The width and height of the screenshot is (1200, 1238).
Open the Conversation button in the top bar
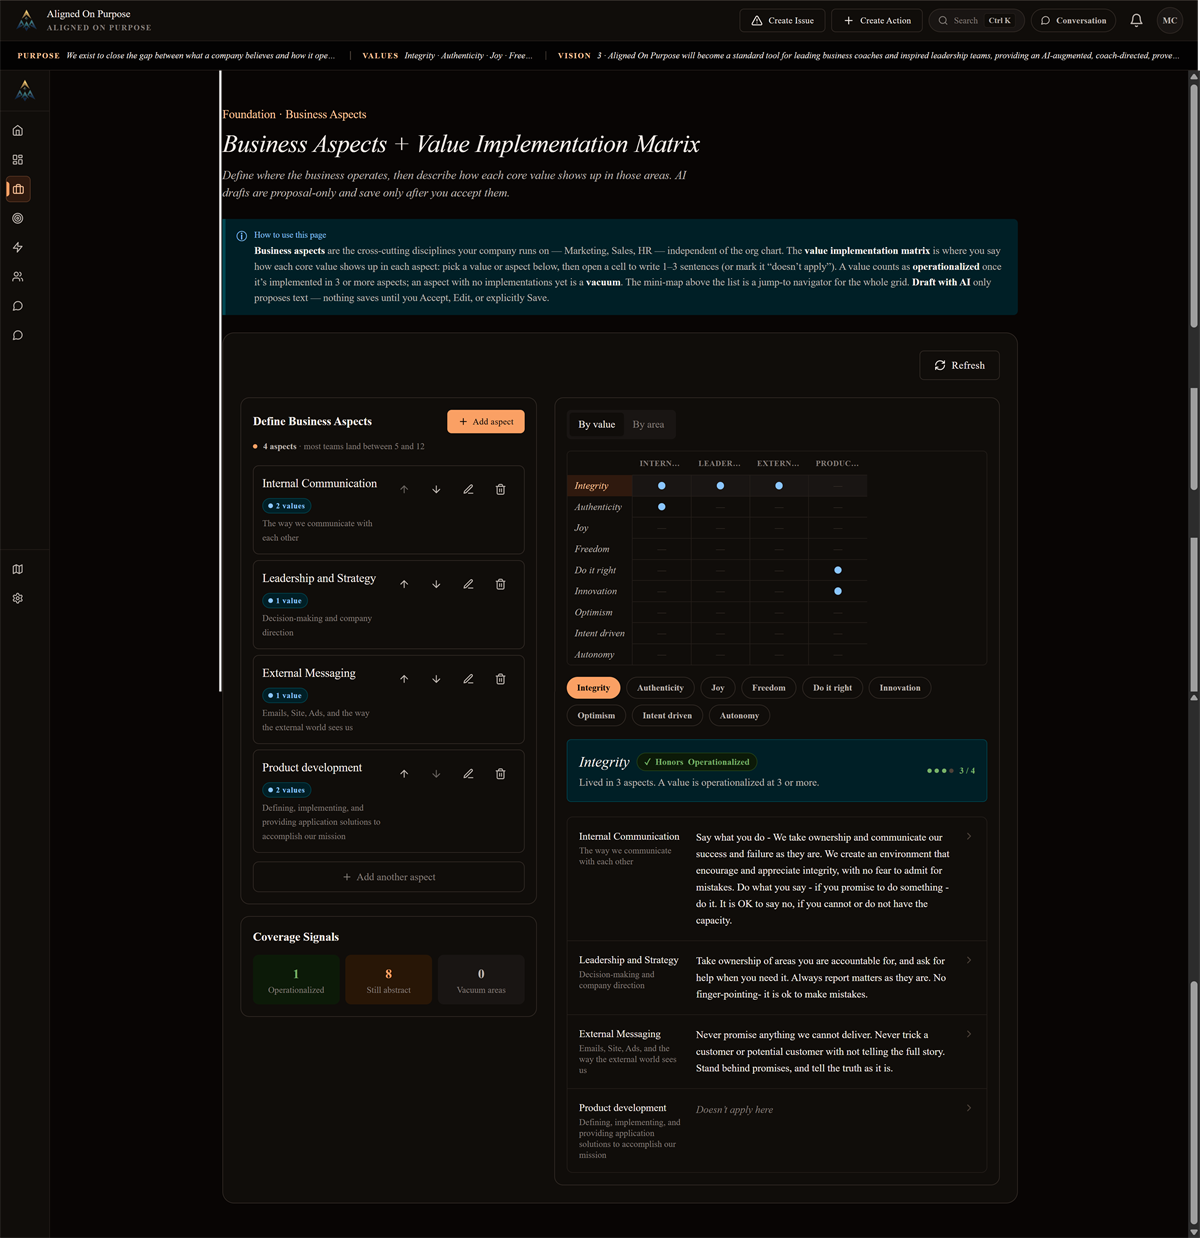[1074, 20]
